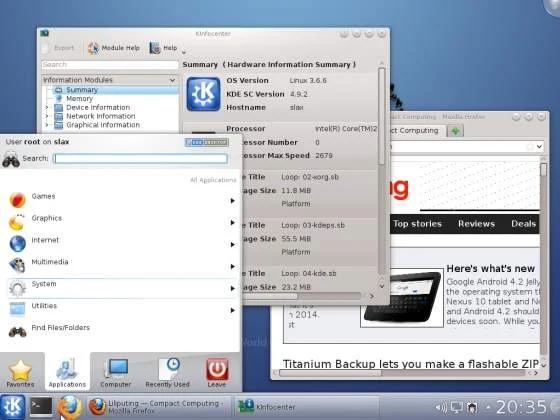Click the Module Help toolbar button
Screen dimensions: 560x420
coord(114,48)
